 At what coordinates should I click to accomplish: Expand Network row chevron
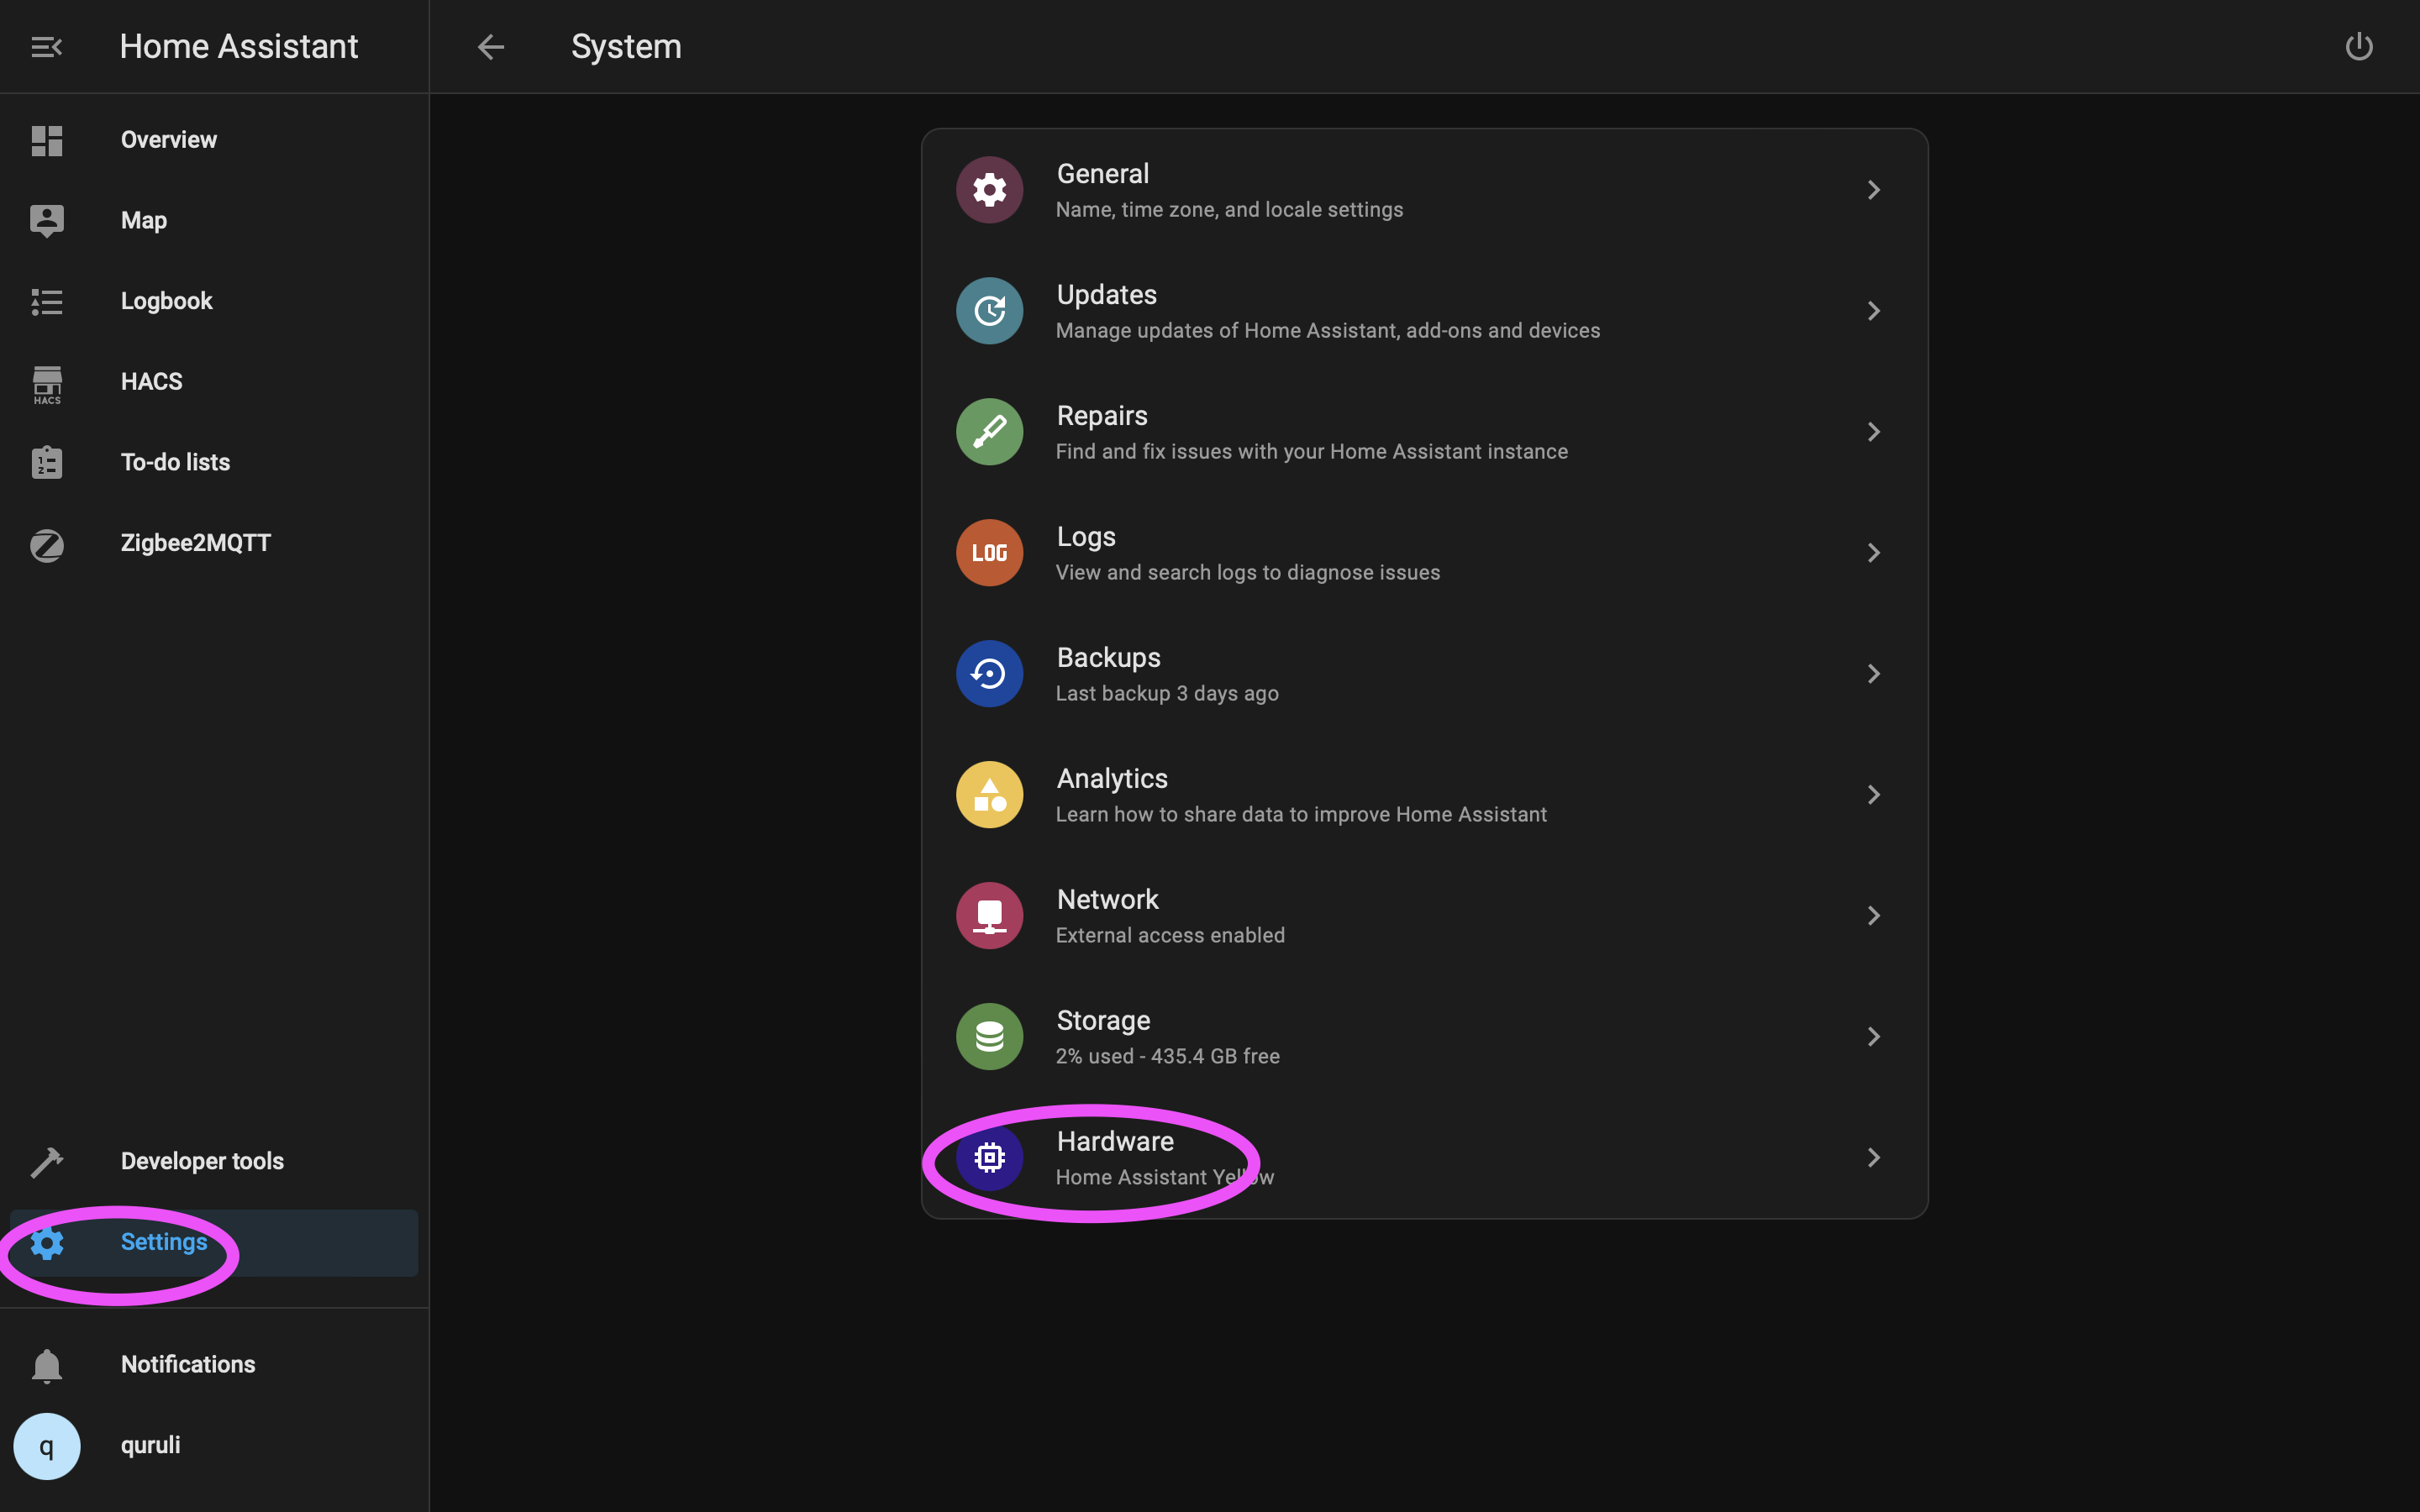pyautogui.click(x=1874, y=916)
